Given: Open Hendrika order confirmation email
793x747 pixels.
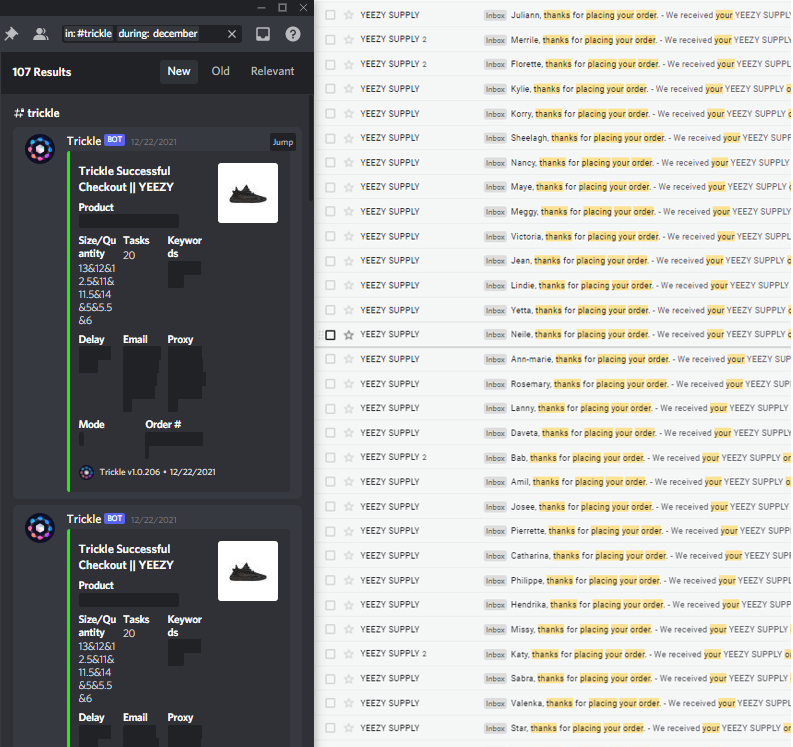Looking at the screenshot, I should point(554,605).
